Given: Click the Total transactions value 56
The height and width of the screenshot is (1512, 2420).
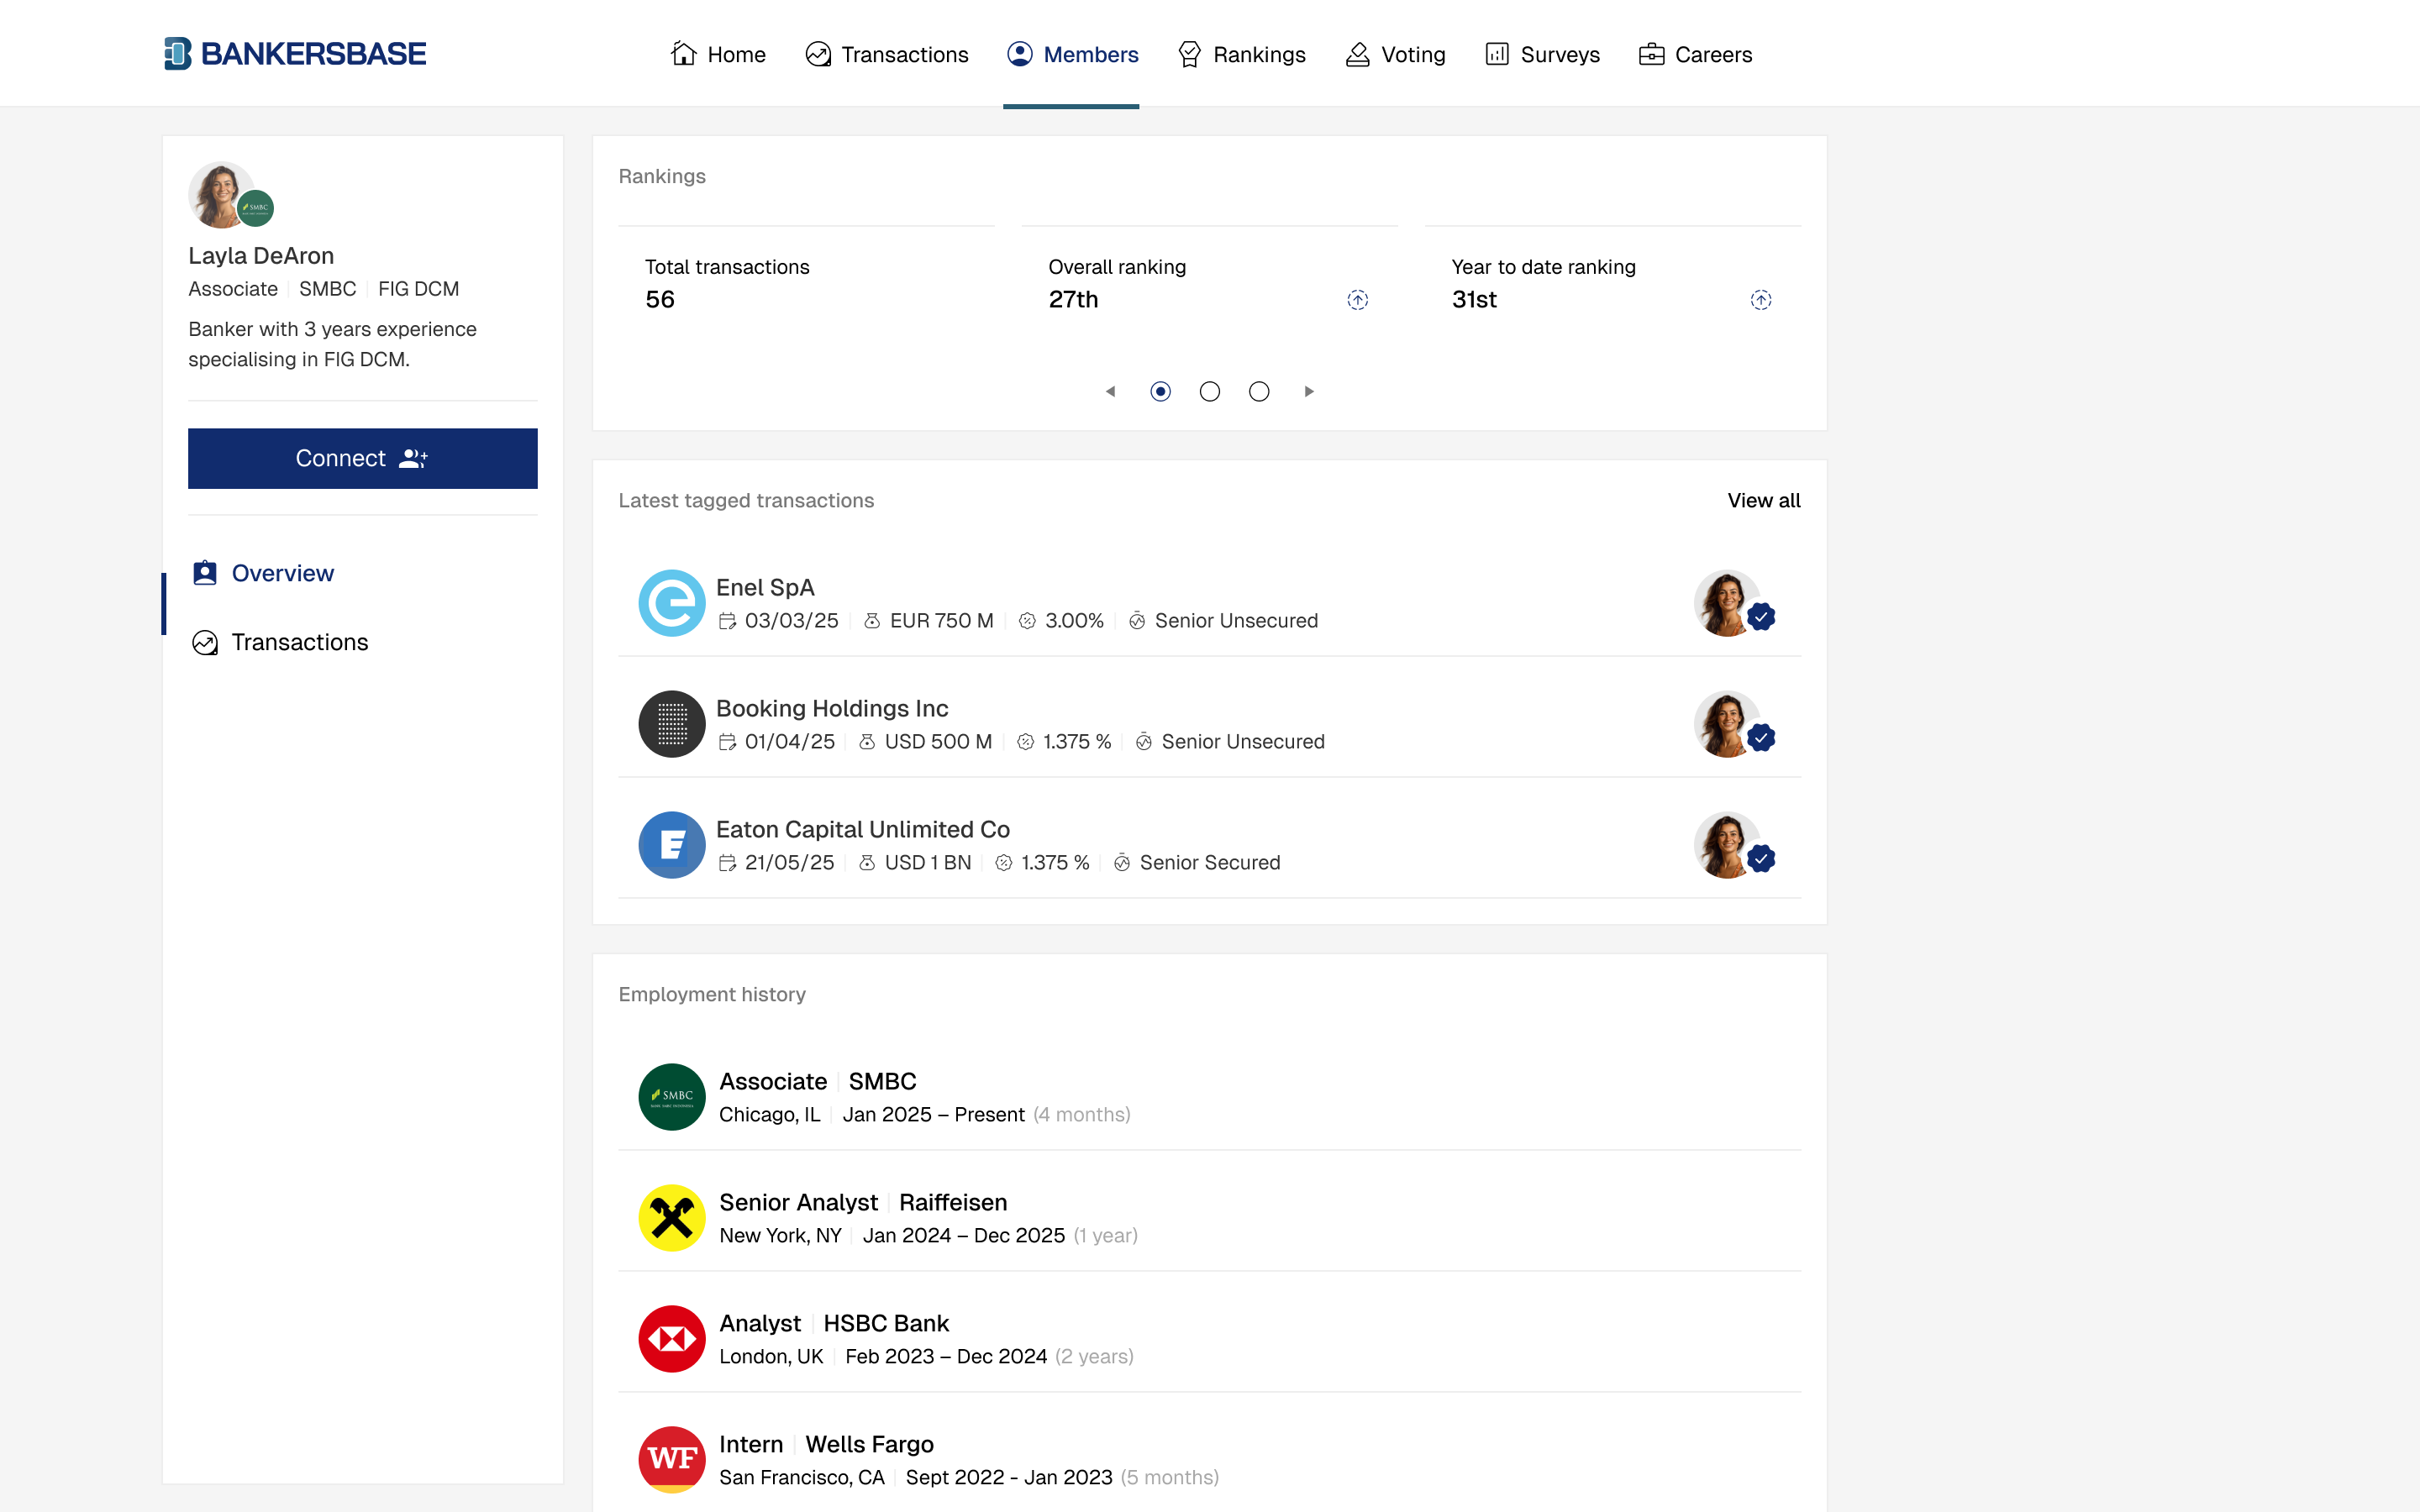Looking at the screenshot, I should pyautogui.click(x=660, y=299).
